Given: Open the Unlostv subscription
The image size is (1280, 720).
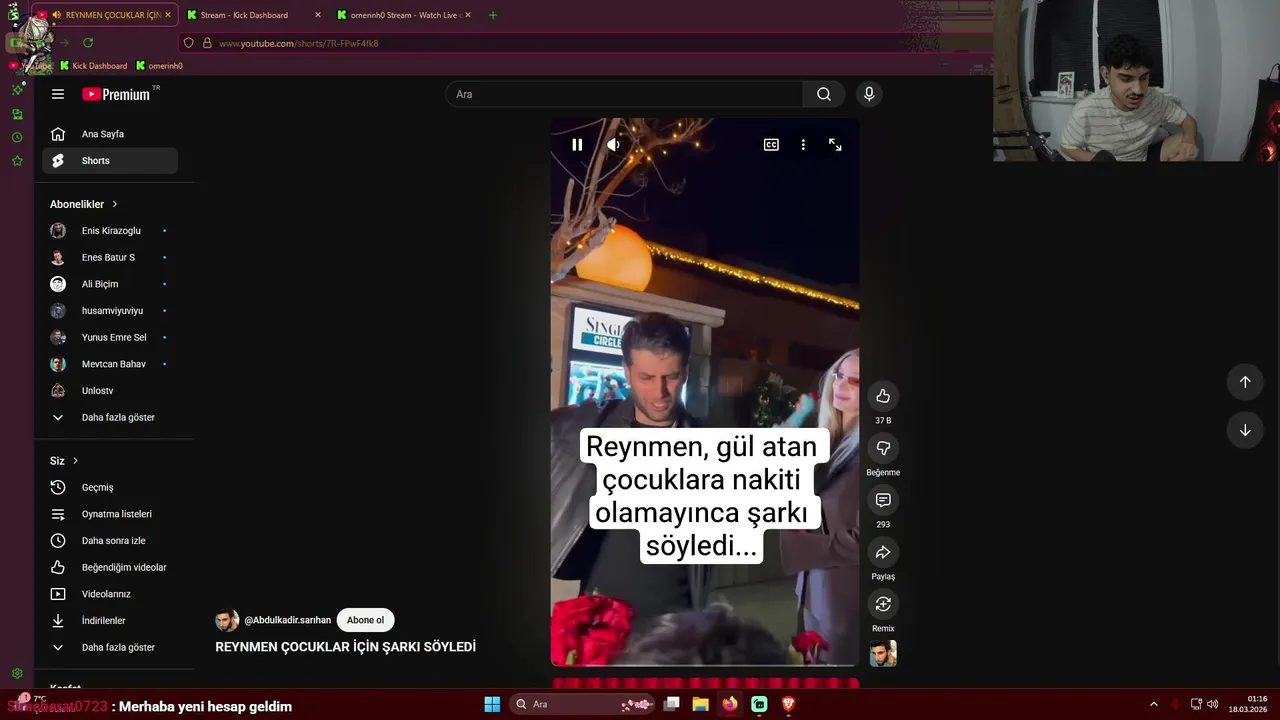Looking at the screenshot, I should 110,391.
